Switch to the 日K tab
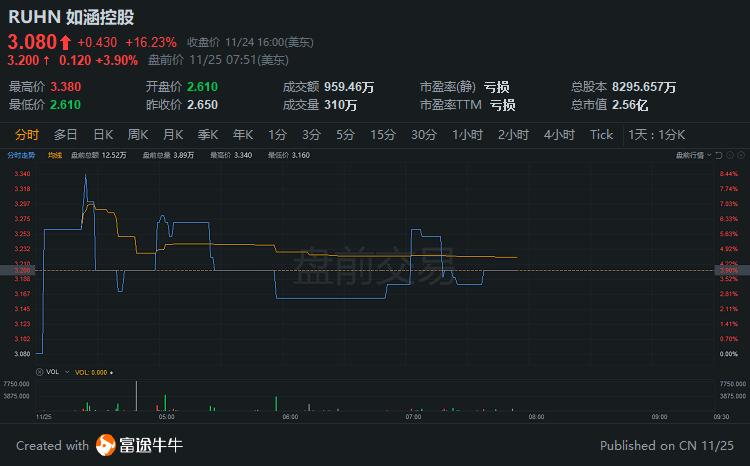This screenshot has width=750, height=466. click(103, 134)
